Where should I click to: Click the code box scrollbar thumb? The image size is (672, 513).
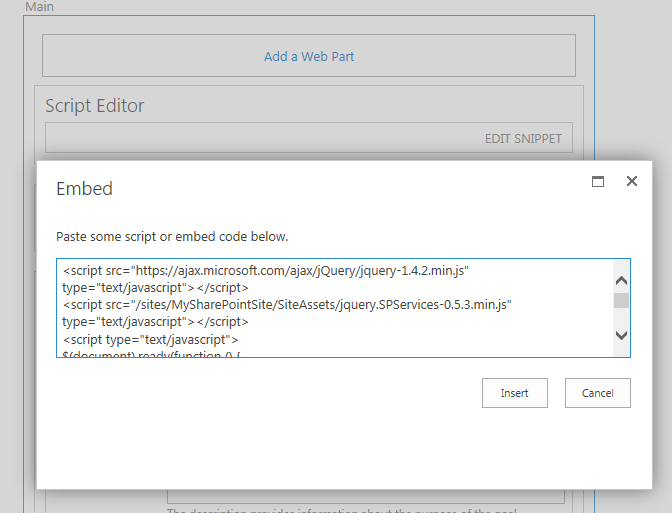621,300
